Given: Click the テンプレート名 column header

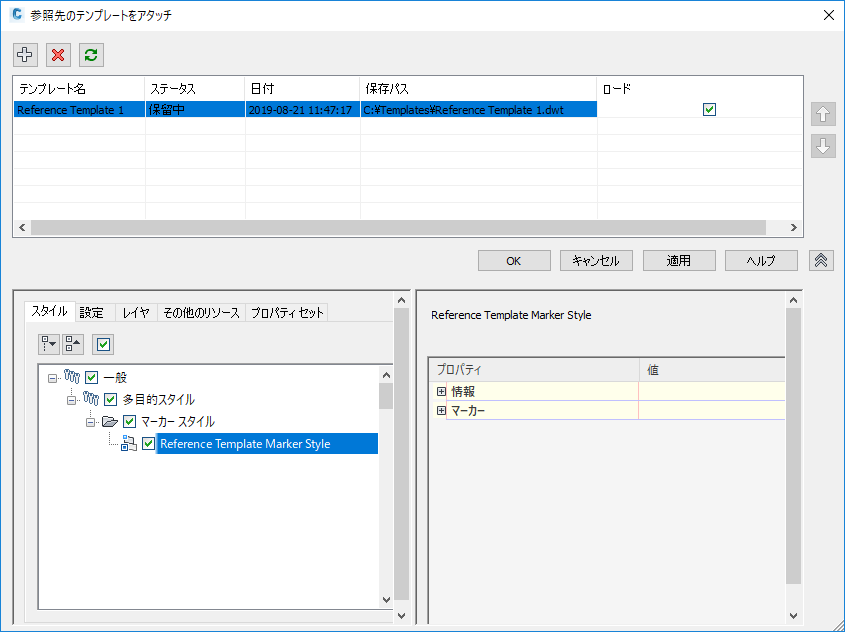Looking at the screenshot, I should tap(79, 89).
